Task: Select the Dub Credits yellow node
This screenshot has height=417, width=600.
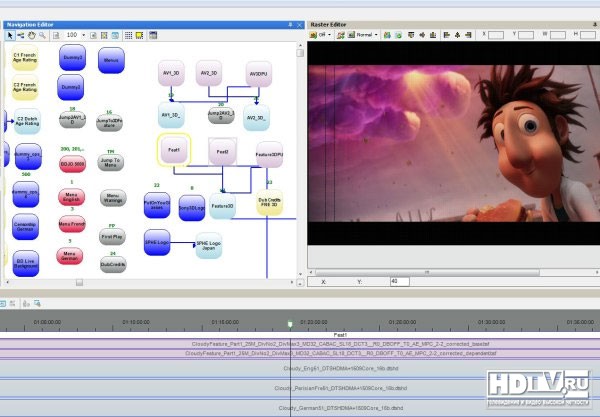Action: [x=269, y=202]
